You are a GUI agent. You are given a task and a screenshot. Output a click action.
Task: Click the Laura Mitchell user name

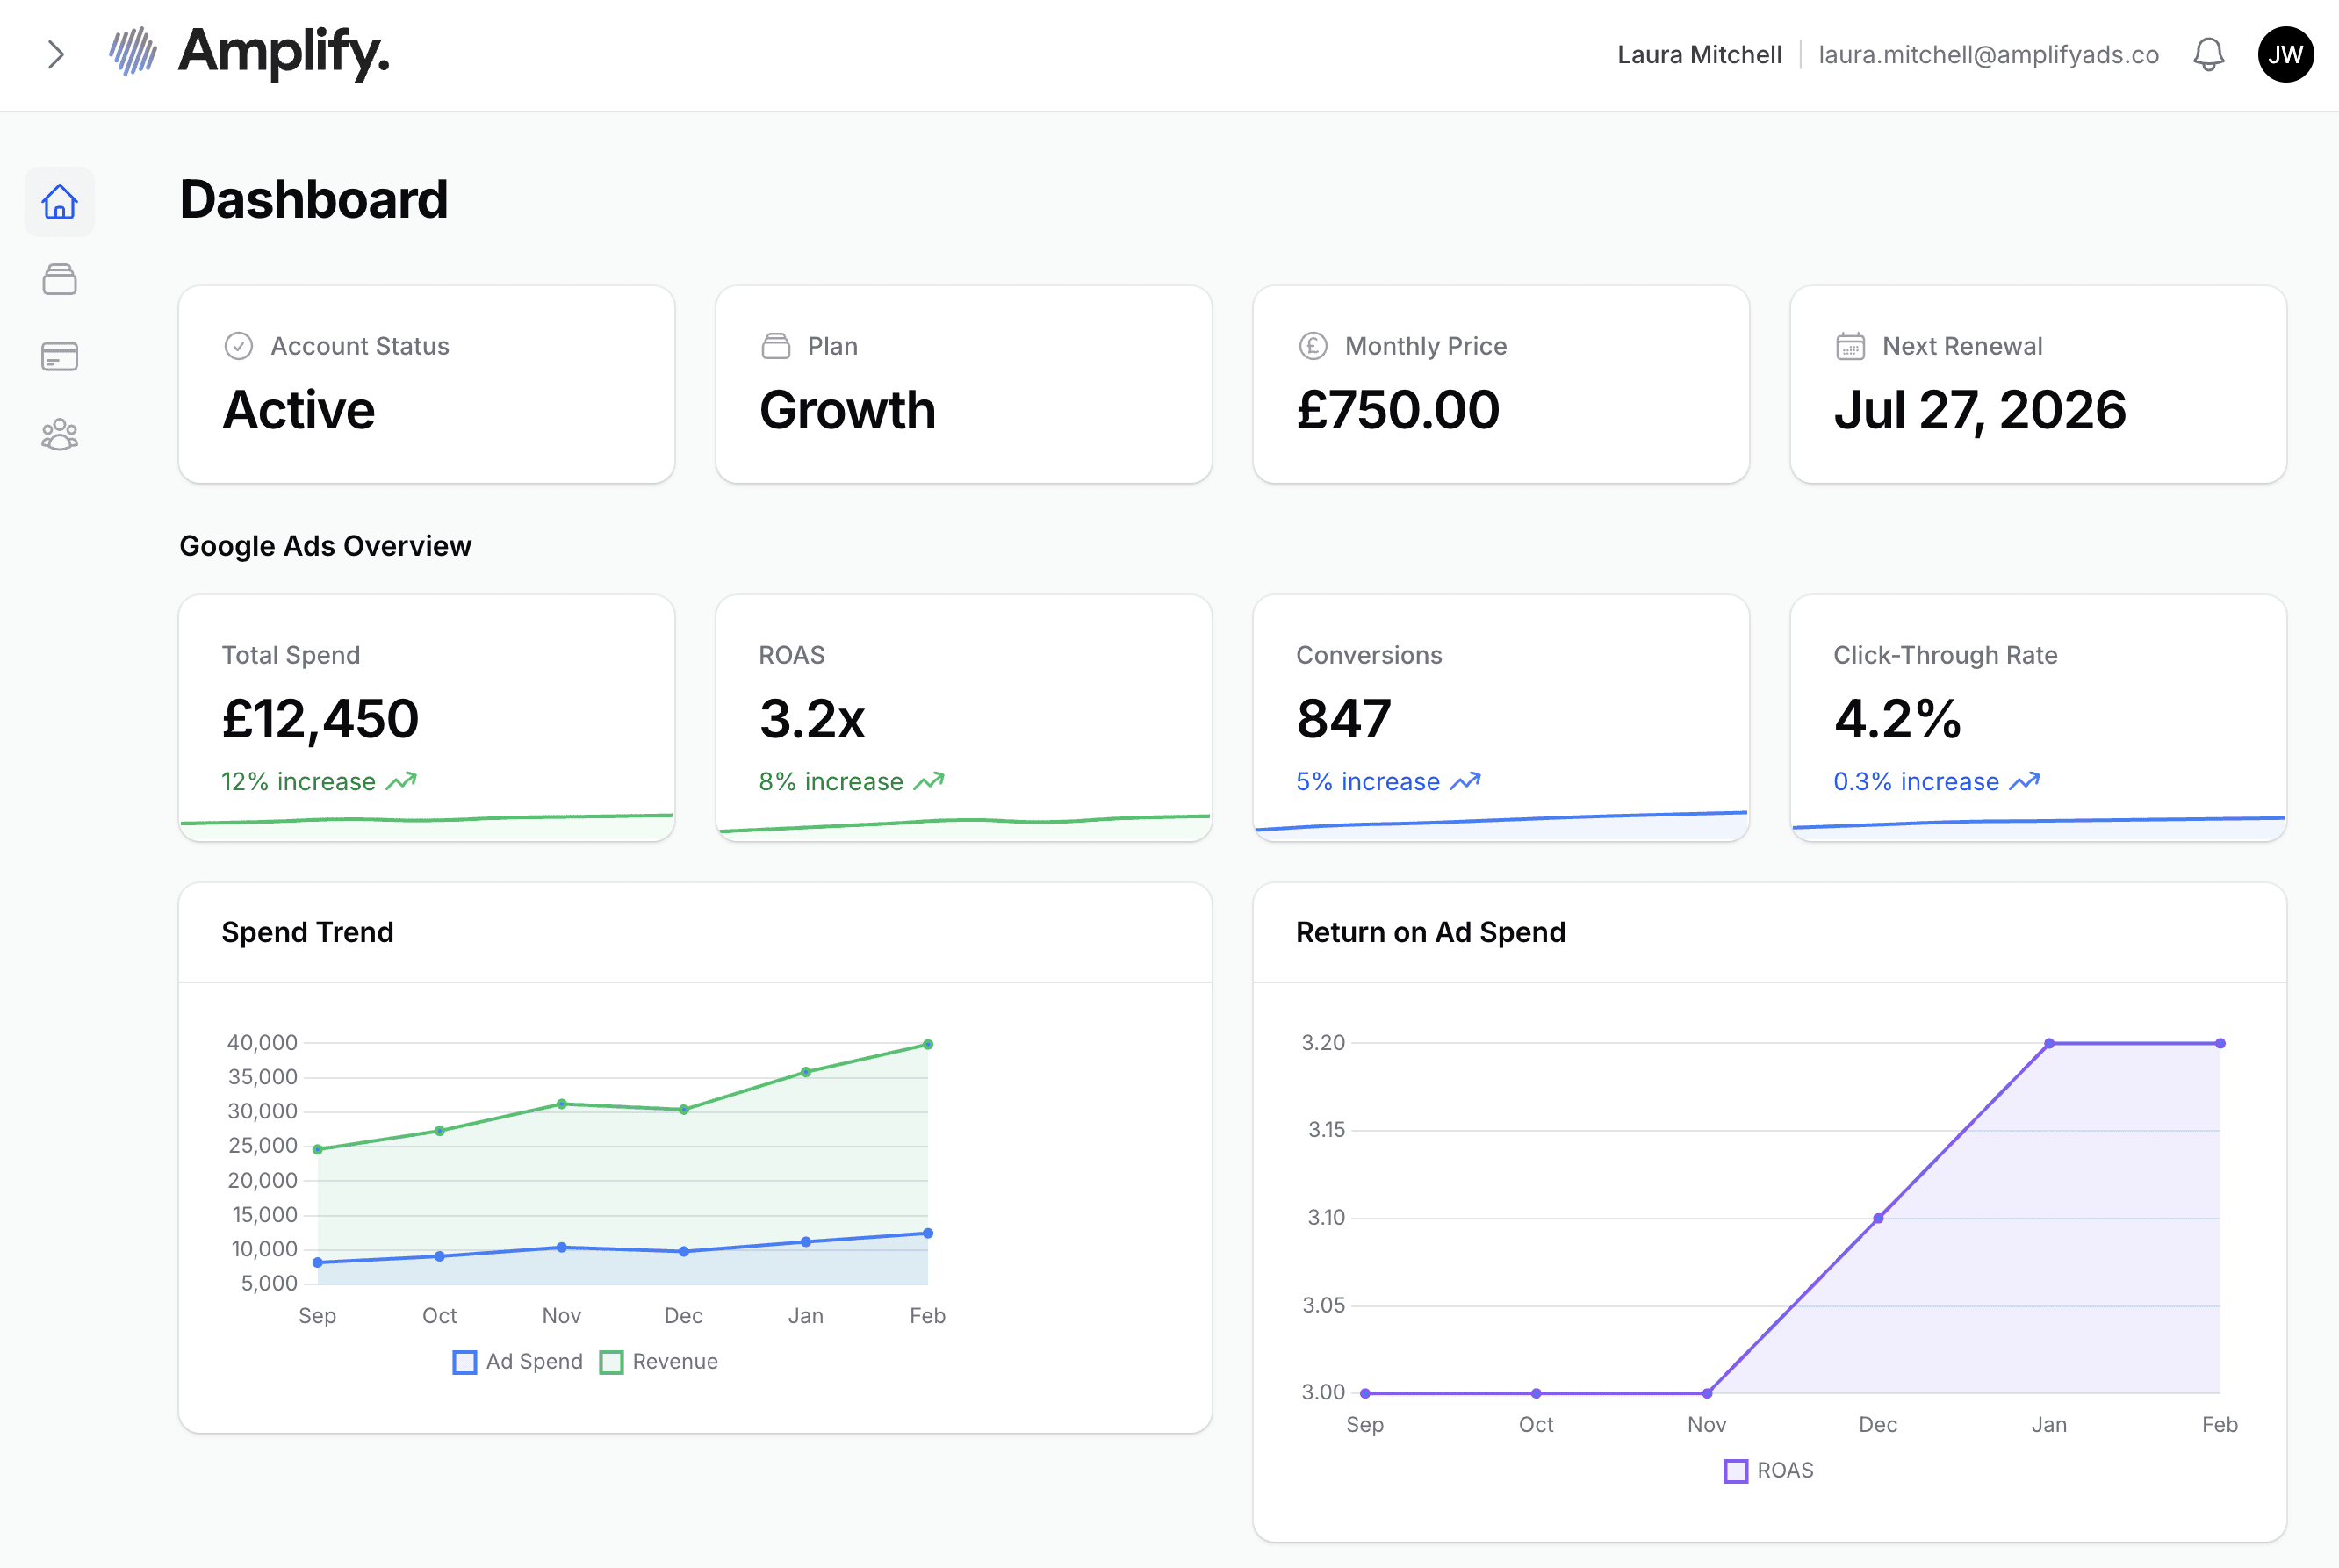(1699, 55)
